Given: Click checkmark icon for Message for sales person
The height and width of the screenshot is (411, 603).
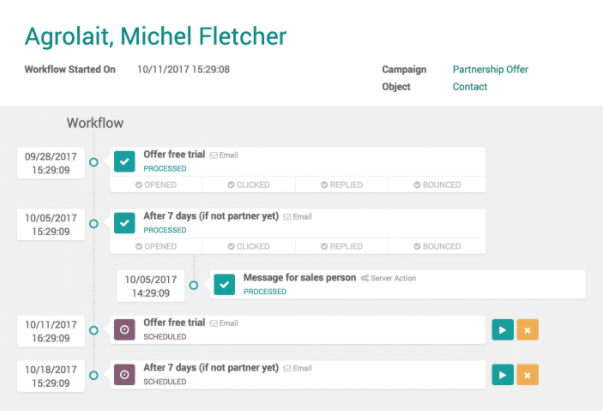Looking at the screenshot, I should 225,285.
